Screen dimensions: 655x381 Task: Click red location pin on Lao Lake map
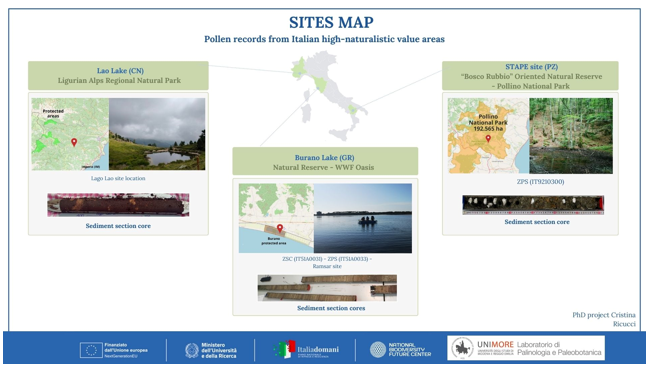[x=74, y=142]
